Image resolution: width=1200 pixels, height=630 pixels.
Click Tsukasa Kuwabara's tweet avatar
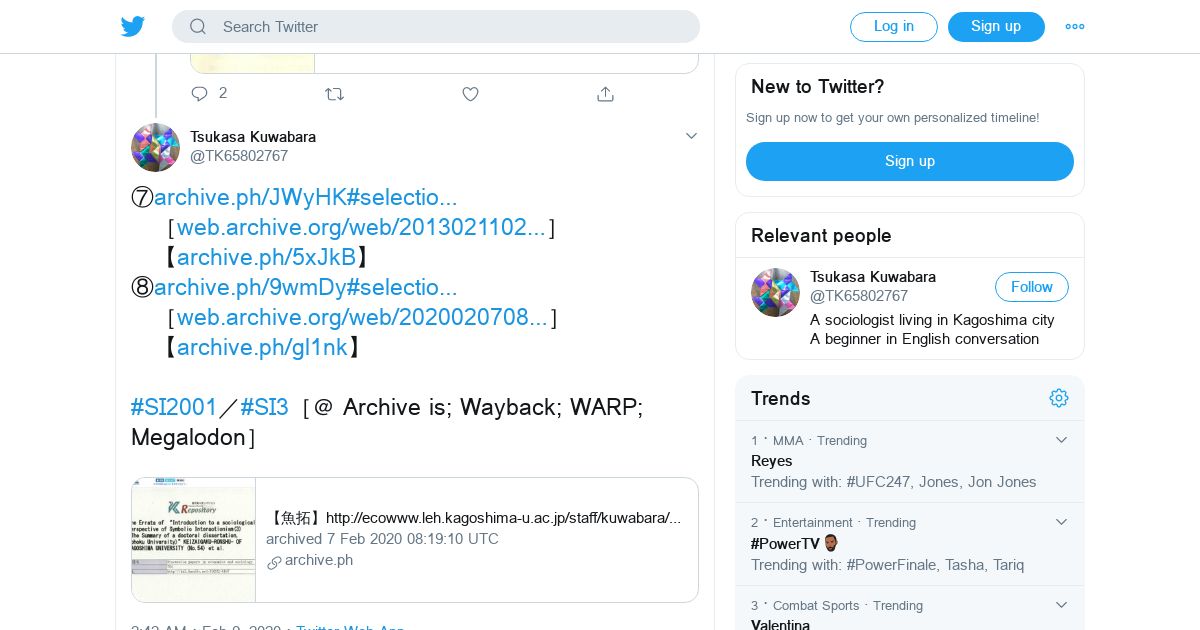[x=155, y=147]
